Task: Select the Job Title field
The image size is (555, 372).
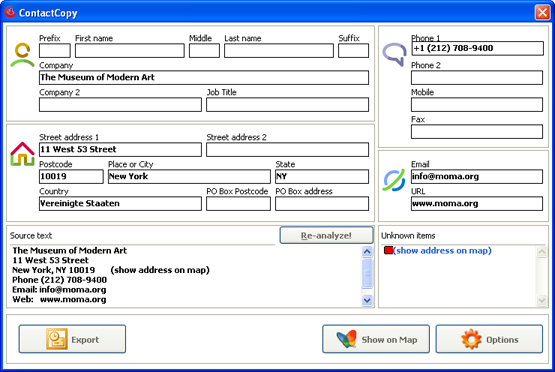Action: [287, 105]
